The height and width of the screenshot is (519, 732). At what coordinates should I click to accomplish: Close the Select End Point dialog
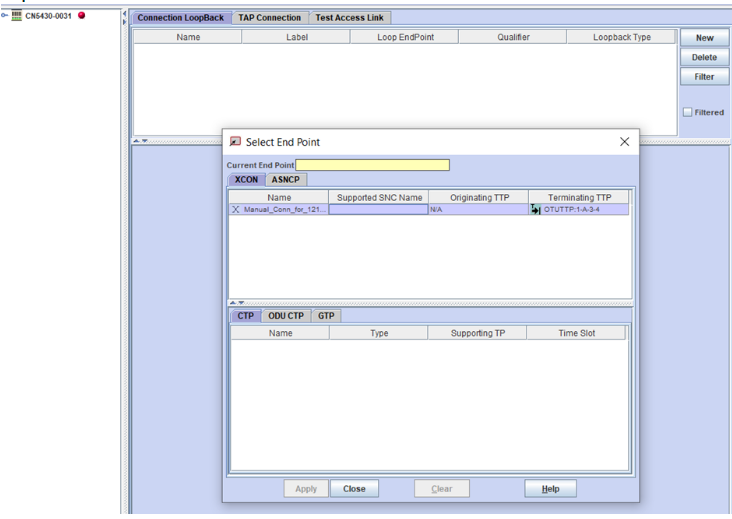click(624, 142)
